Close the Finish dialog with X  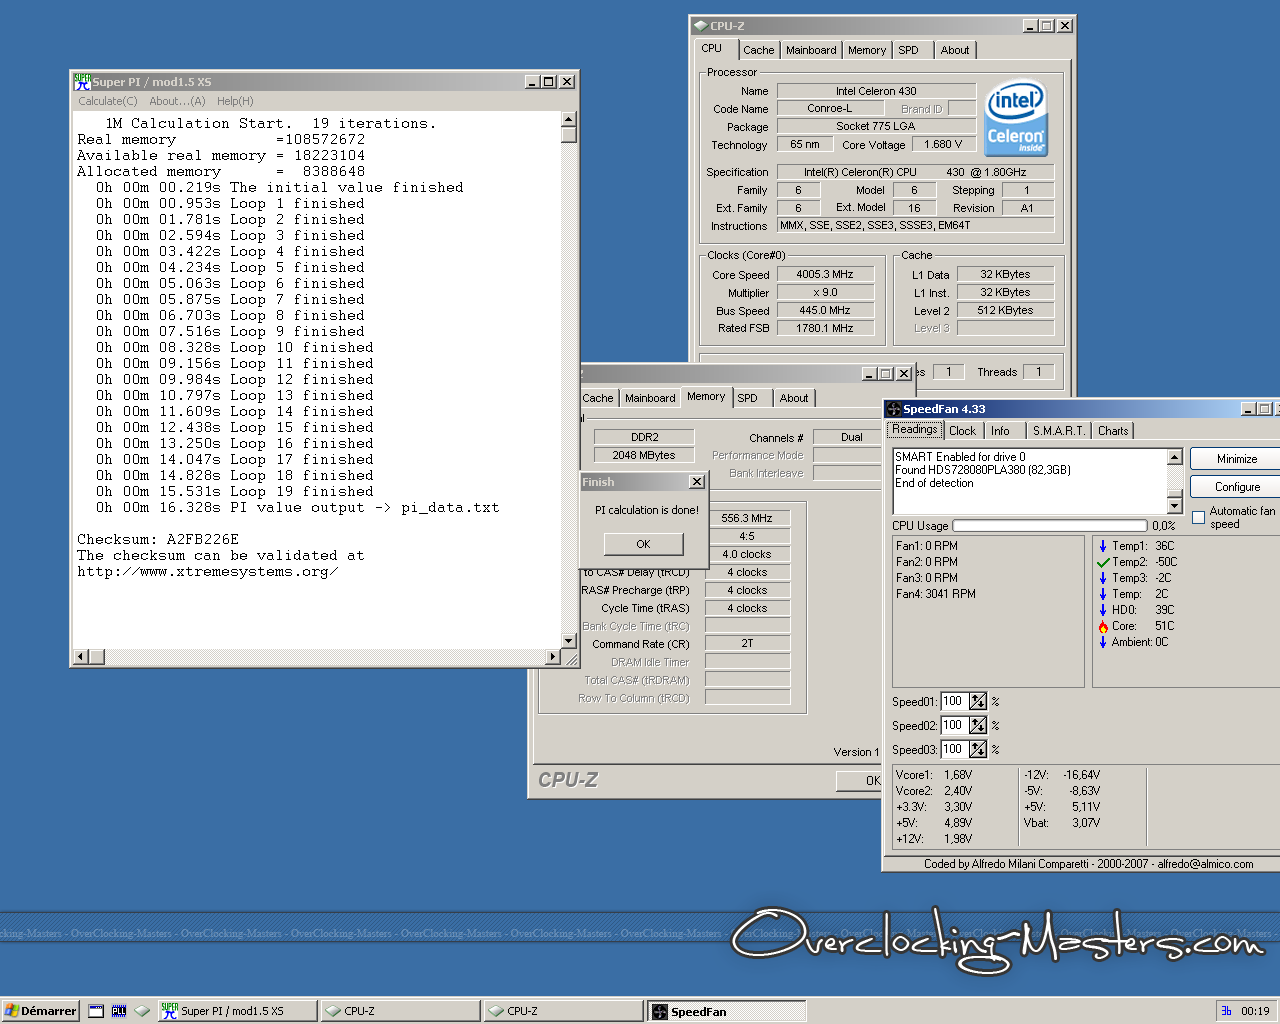pyautogui.click(x=696, y=482)
